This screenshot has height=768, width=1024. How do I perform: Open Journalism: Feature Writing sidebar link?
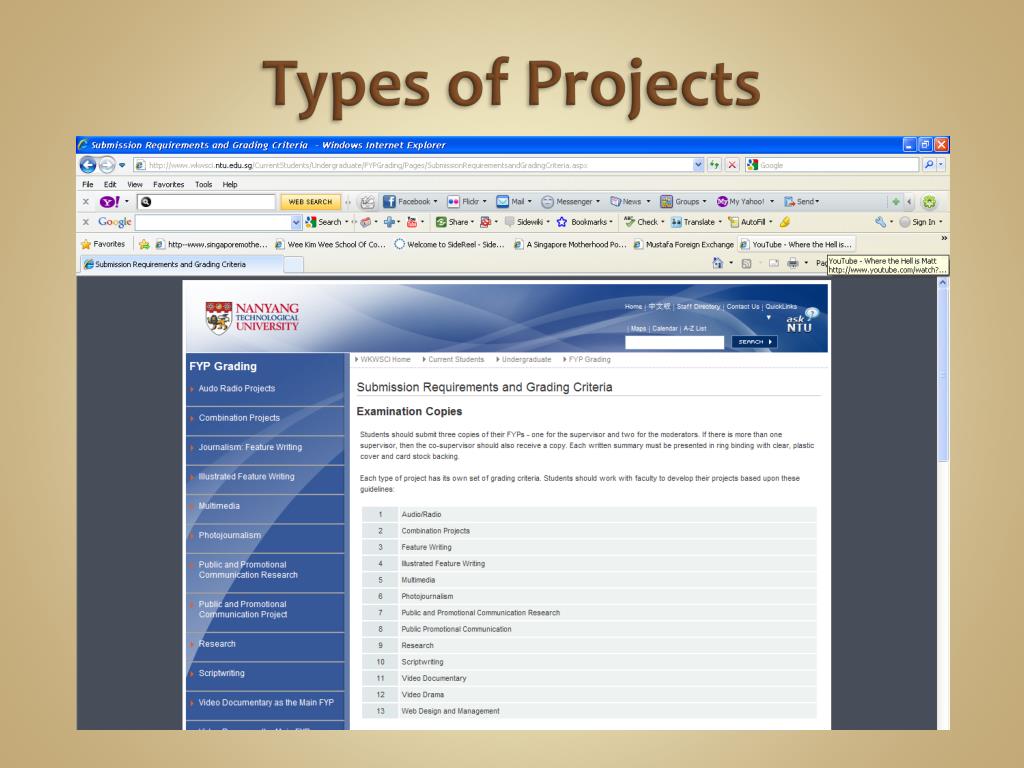[x=250, y=447]
